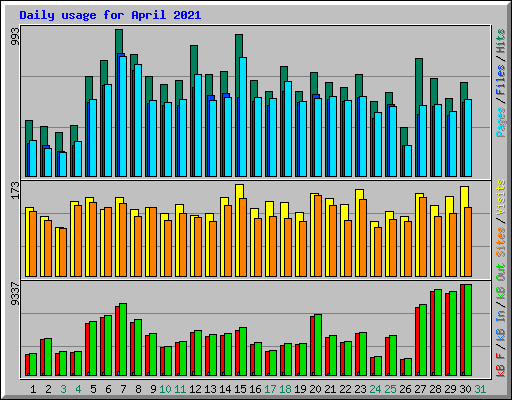
Task: Click day 27 label
Action: coord(420,389)
